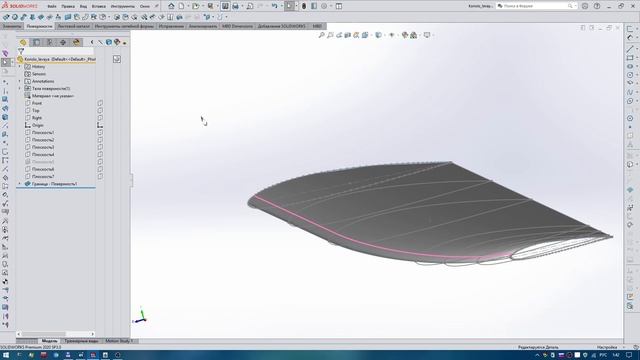Expand the Annotations tree node
Image resolution: width=640 pixels, height=360 pixels.
click(20, 81)
